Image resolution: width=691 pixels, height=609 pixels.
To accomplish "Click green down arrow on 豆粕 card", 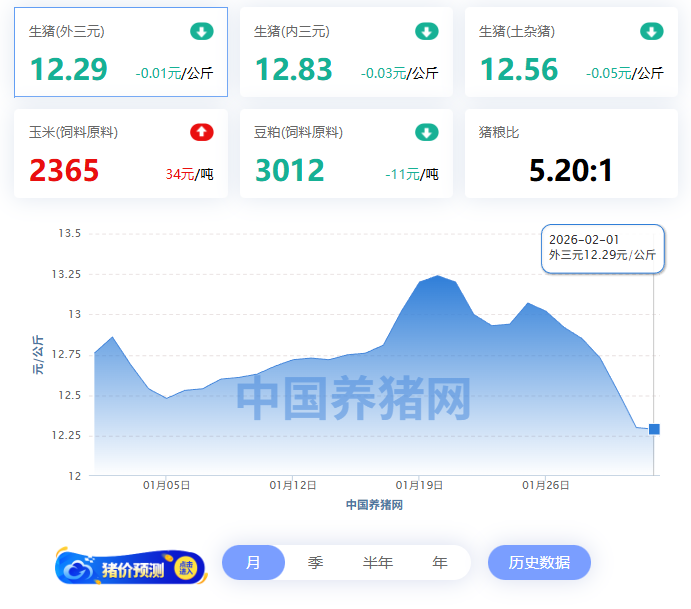I will (x=427, y=133).
